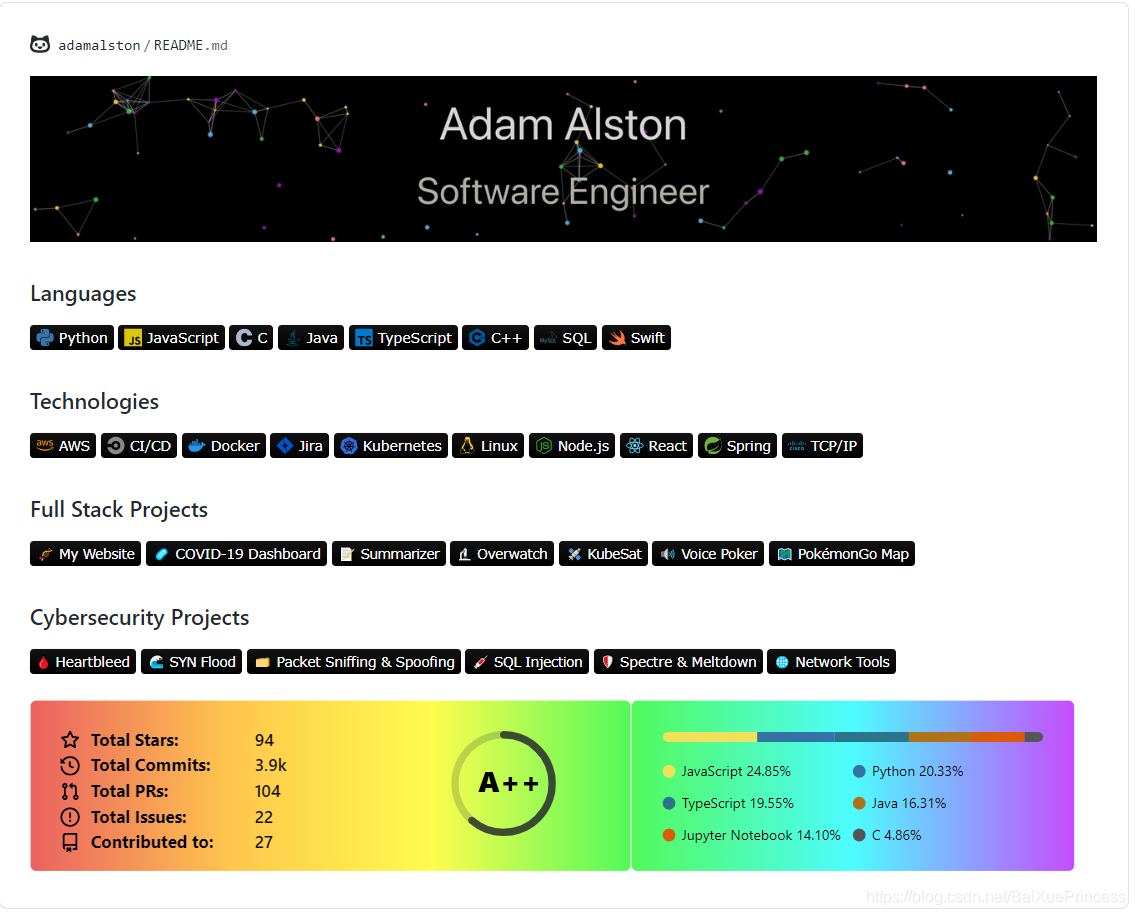Click the JavaScript yellow legend dot
The width and height of the screenshot is (1135, 915).
(x=669, y=772)
